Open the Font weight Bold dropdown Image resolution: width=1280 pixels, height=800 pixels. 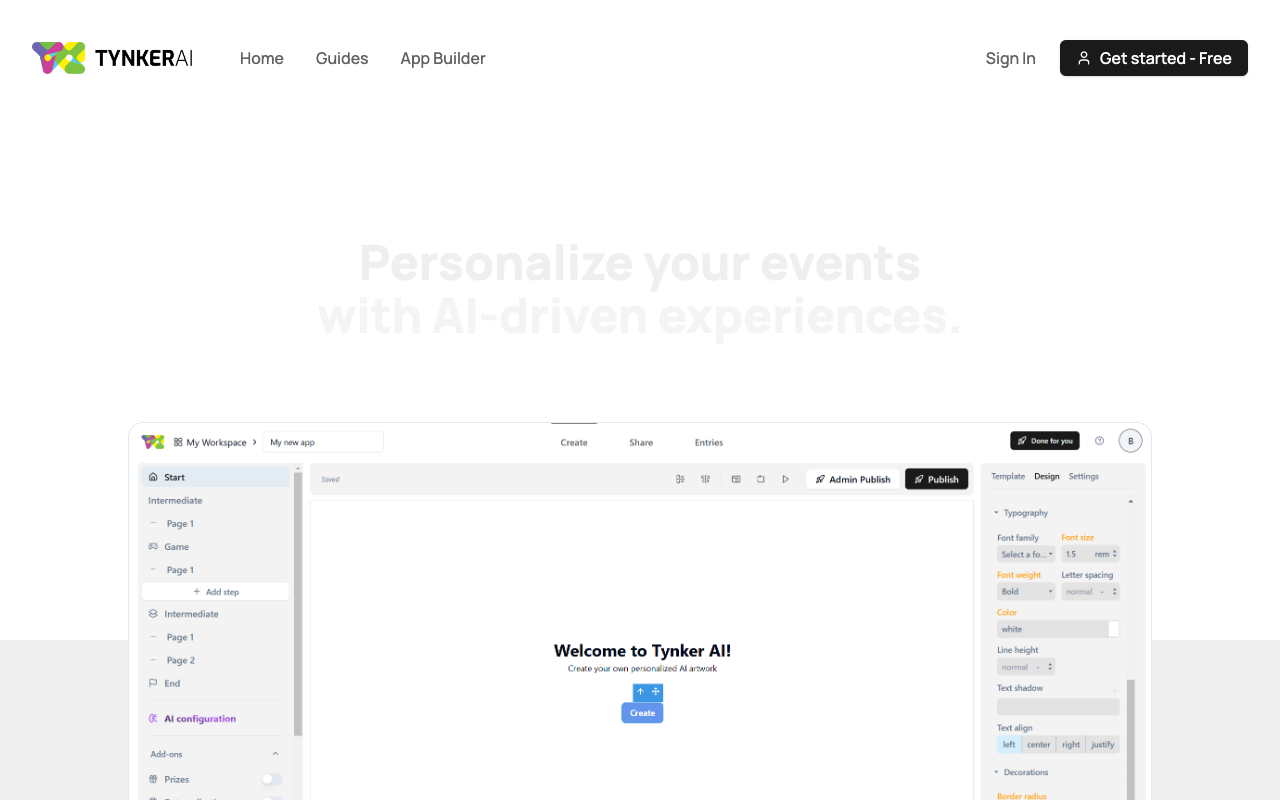tap(1026, 592)
